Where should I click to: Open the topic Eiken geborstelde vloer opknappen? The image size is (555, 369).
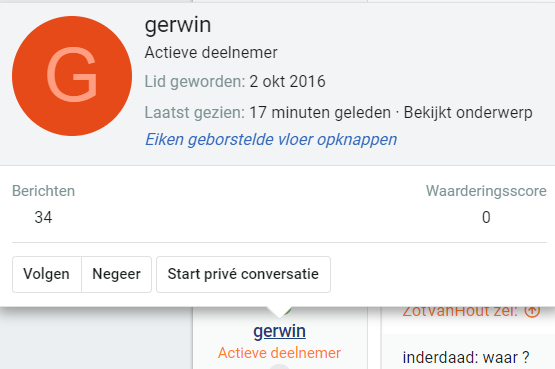271,139
